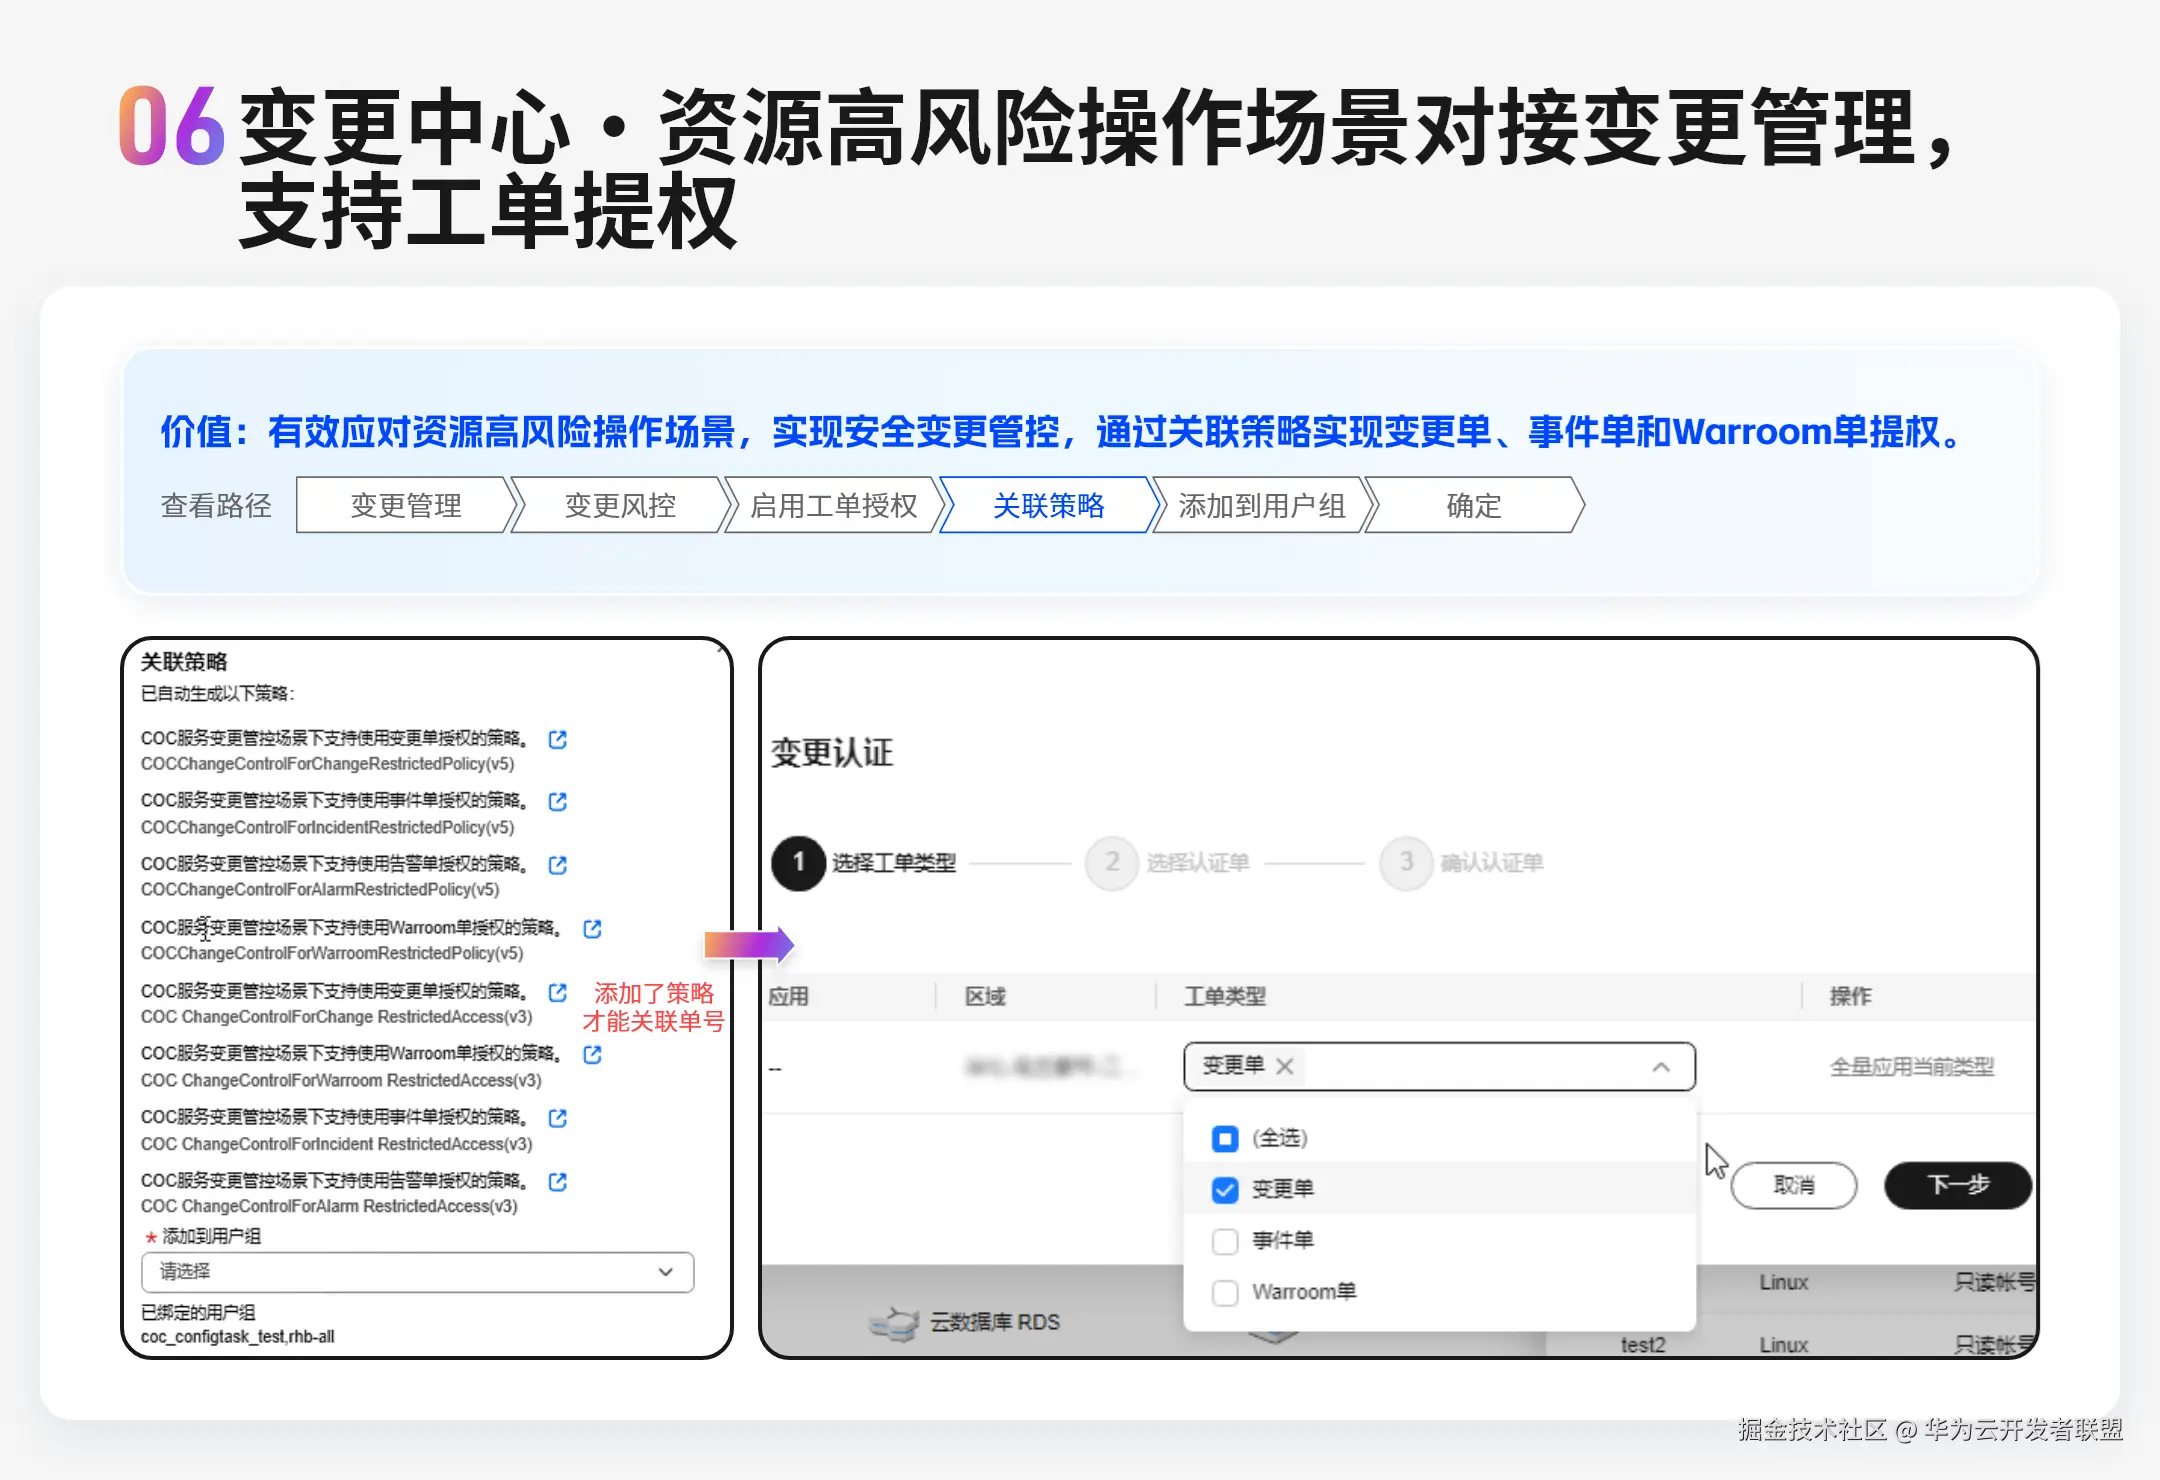
Task: Collapse the 工单类型 dropdown chevron
Action: pos(1660,1066)
